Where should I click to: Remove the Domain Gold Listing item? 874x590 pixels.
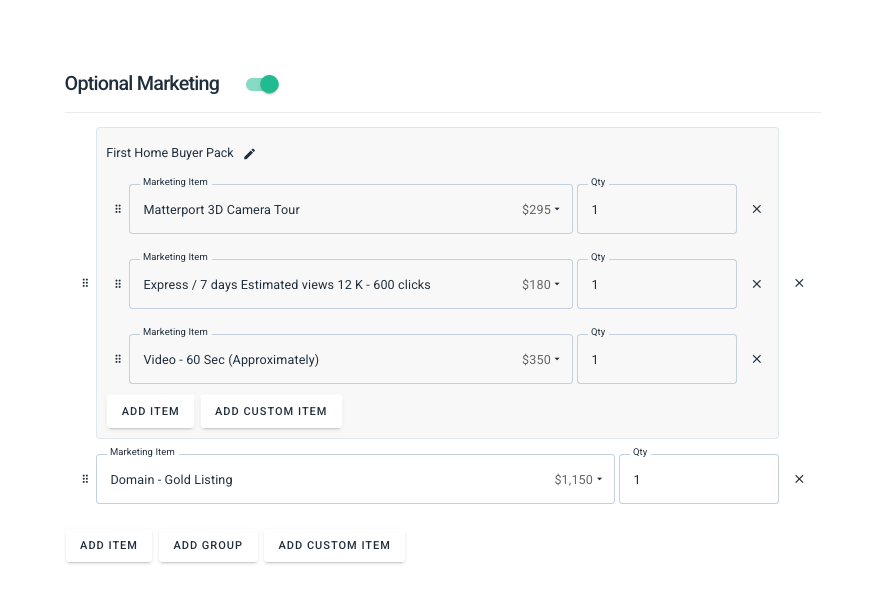799,479
